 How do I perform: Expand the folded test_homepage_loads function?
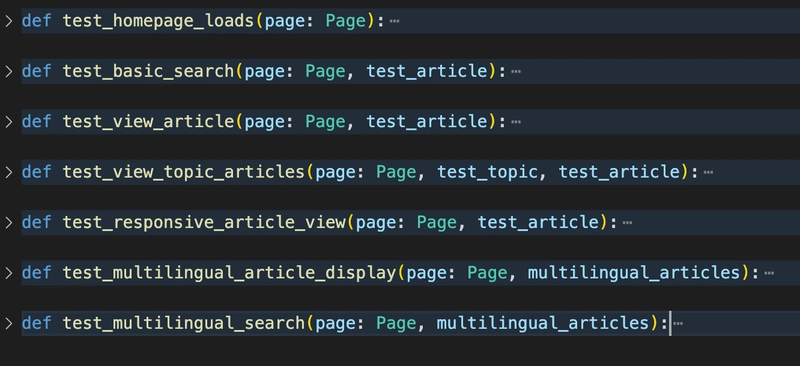click(8, 21)
